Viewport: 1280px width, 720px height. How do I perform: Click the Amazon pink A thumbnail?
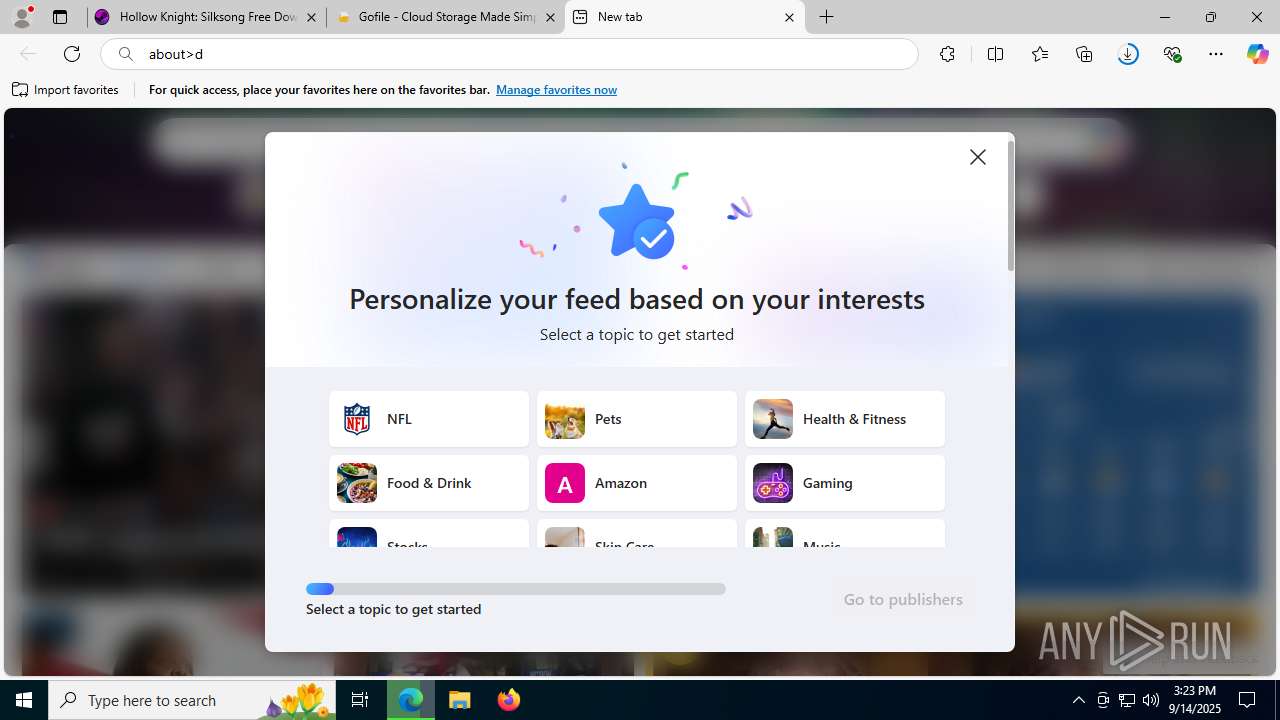[x=565, y=483]
